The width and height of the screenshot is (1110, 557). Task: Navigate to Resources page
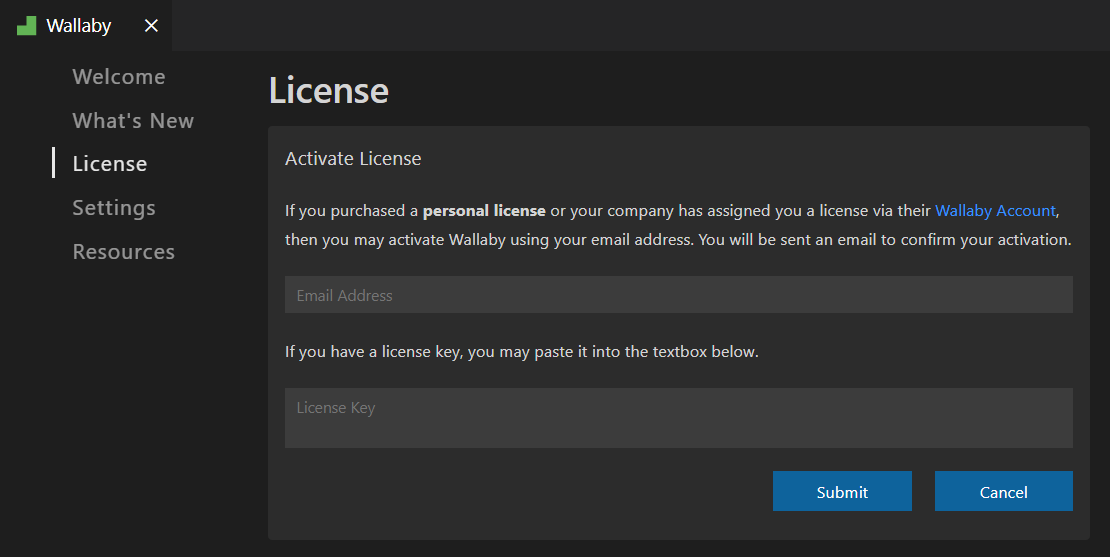pos(124,251)
